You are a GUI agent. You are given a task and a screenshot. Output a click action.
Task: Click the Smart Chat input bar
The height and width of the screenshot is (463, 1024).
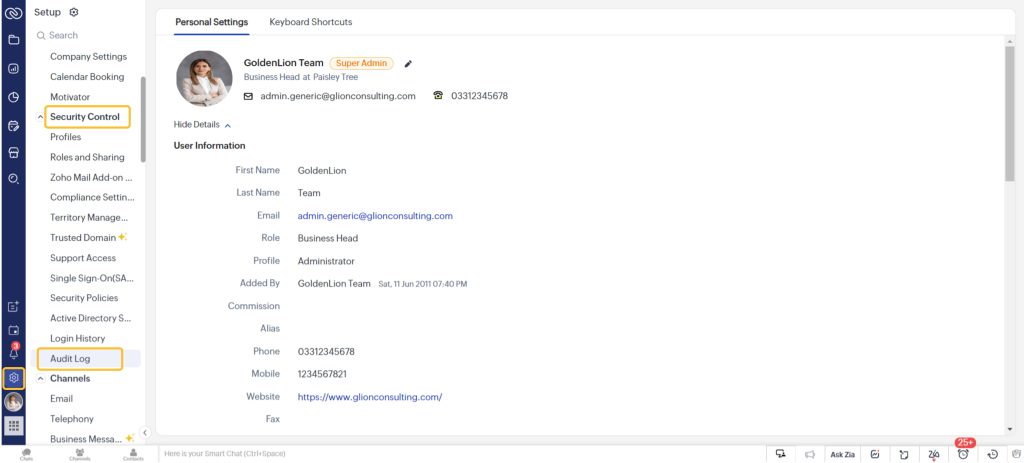(461, 453)
